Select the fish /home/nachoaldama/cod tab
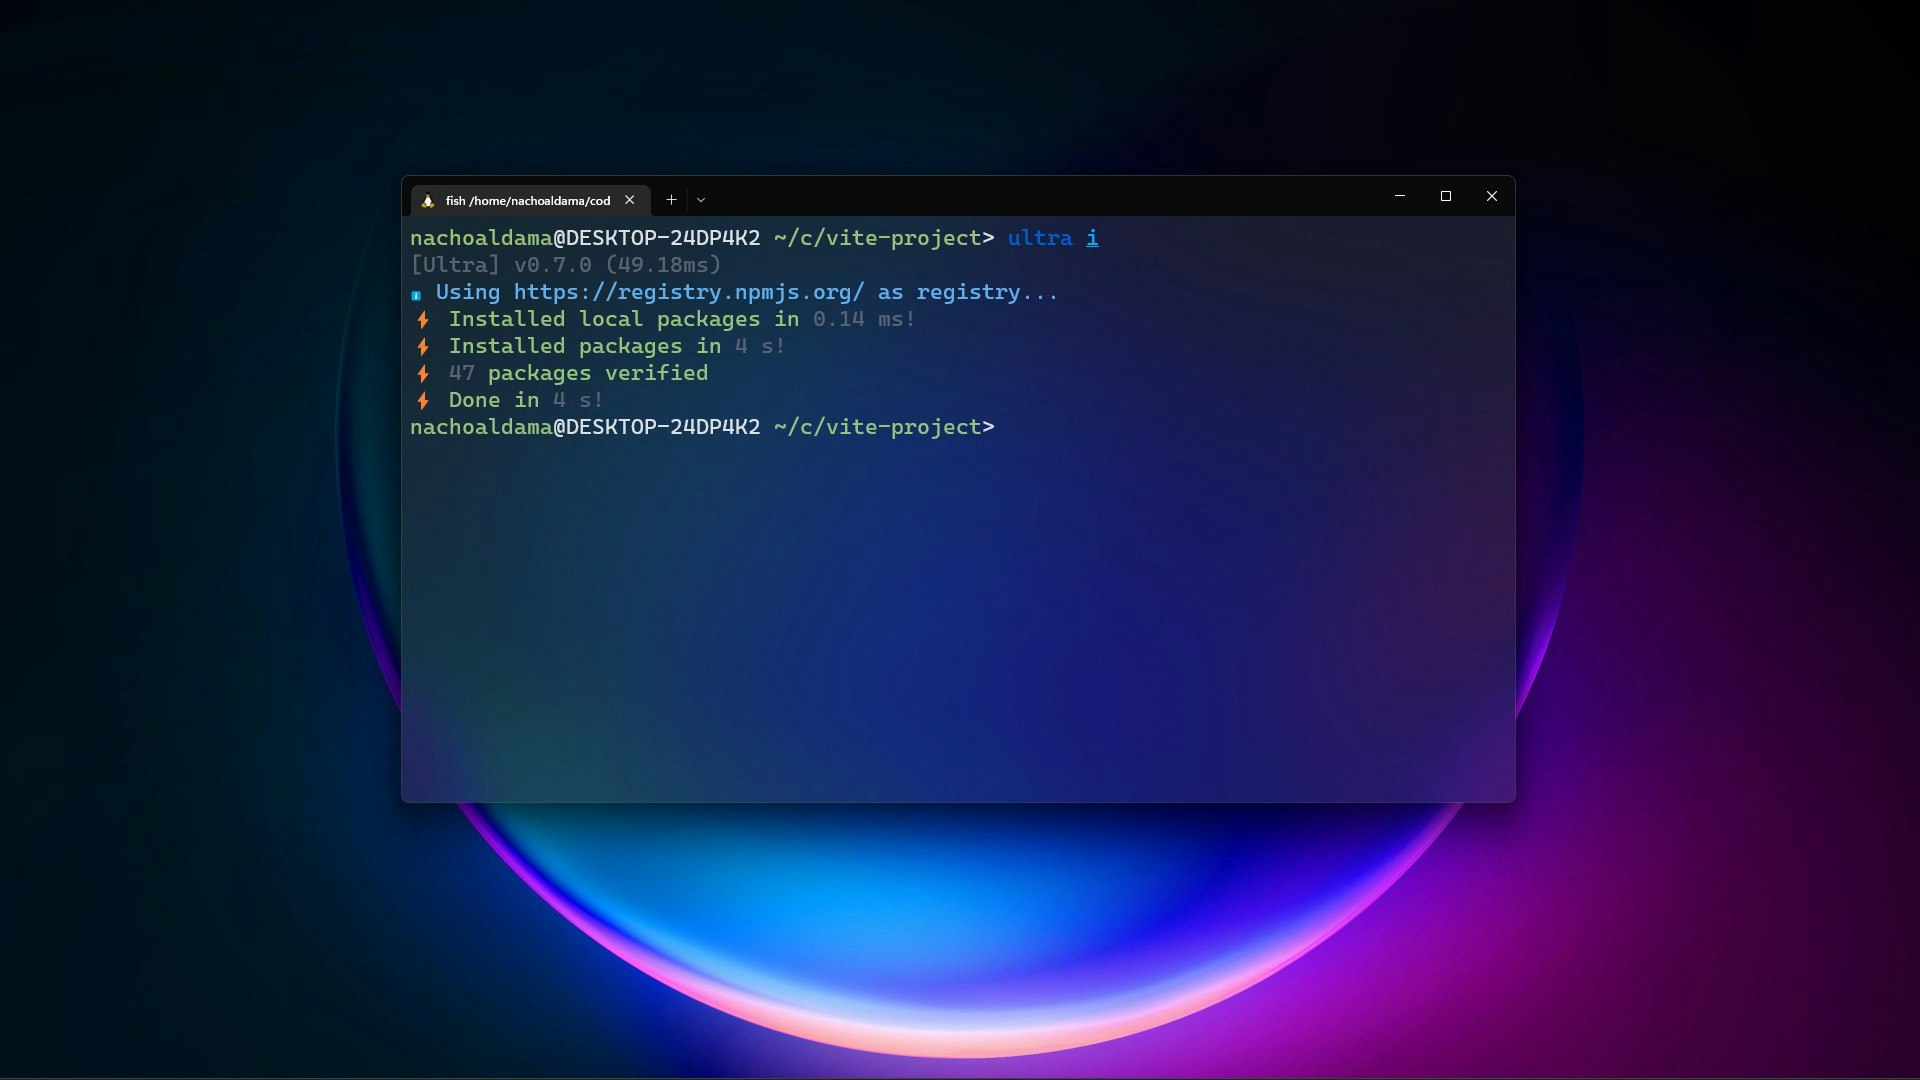Image resolution: width=1920 pixels, height=1080 pixels. pos(530,200)
